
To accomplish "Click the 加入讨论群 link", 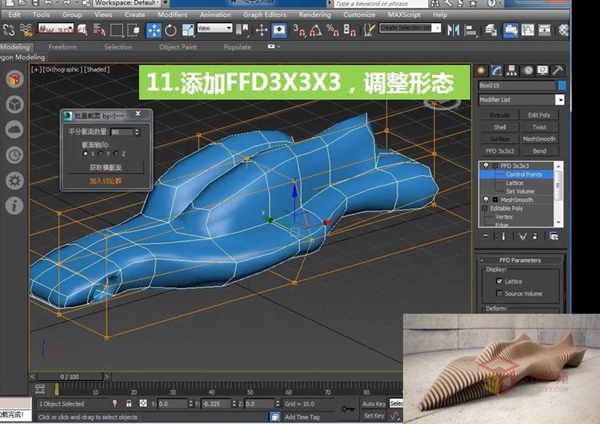I will click(x=105, y=181).
